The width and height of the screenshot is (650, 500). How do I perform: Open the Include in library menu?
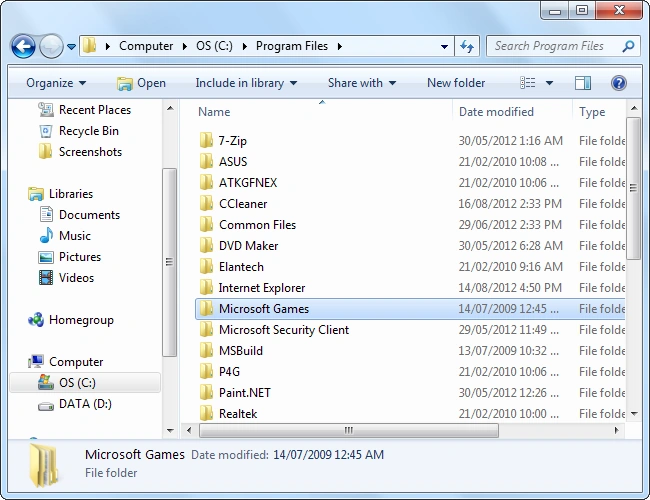coord(246,83)
